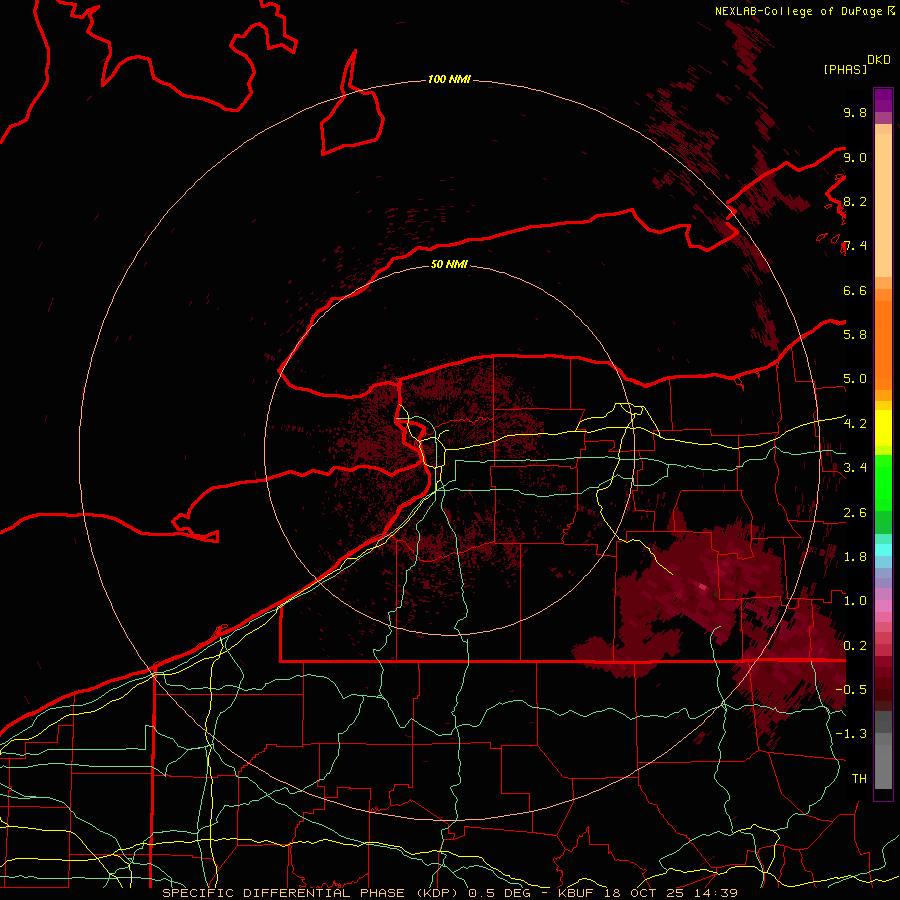Image resolution: width=900 pixels, height=900 pixels.
Task: Click the 0.2 value on the color scale
Action: [x=855, y=645]
